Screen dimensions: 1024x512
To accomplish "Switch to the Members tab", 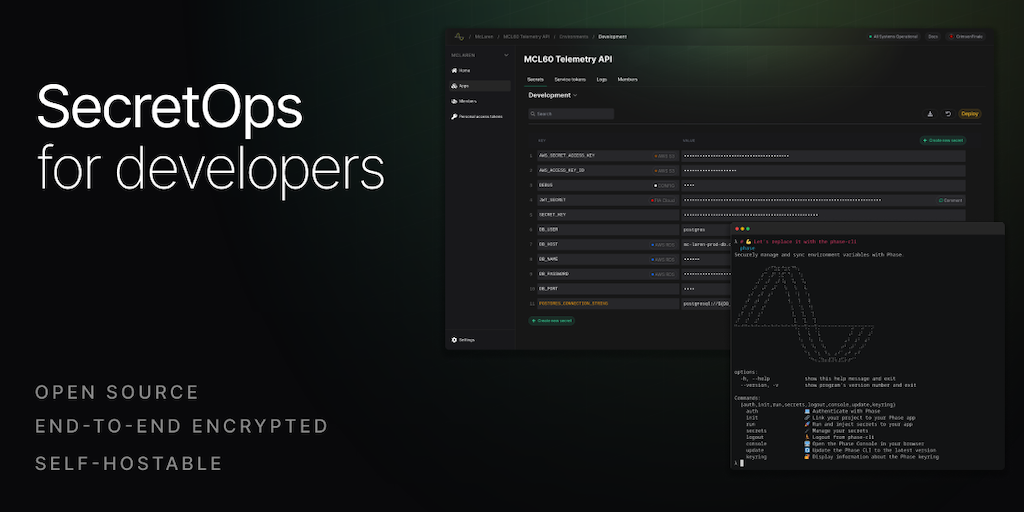I will point(628,80).
